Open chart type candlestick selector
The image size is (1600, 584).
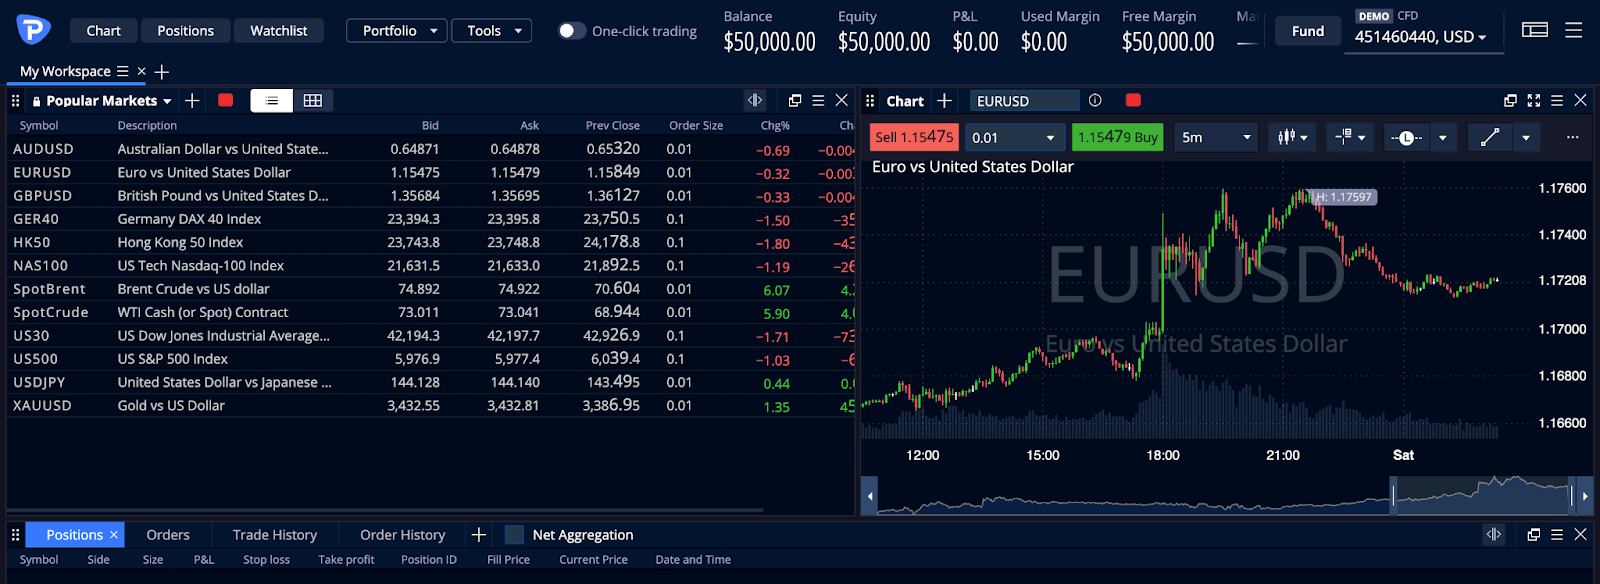[x=1292, y=137]
